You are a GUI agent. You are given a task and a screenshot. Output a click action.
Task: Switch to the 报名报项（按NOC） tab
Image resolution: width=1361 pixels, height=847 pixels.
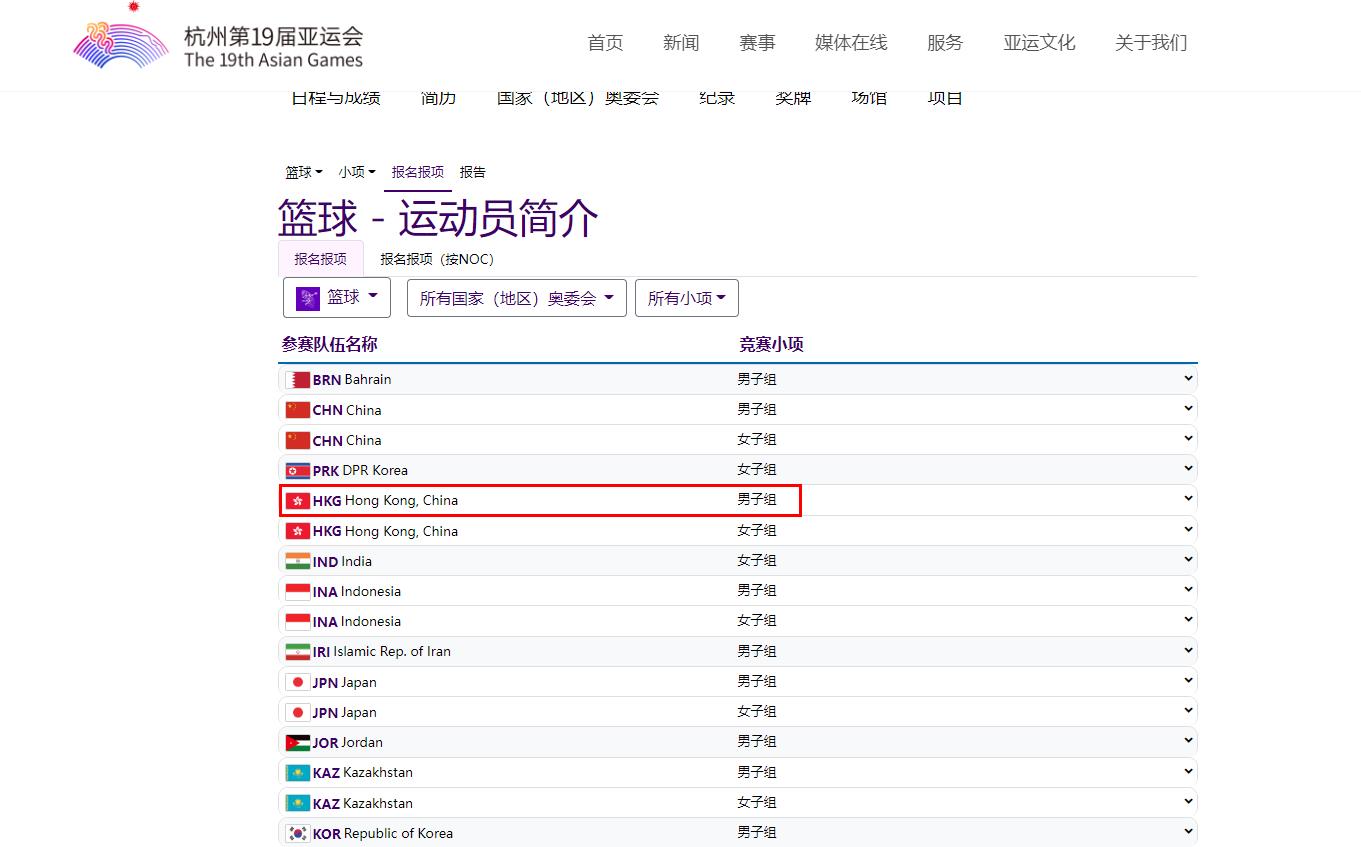point(437,259)
